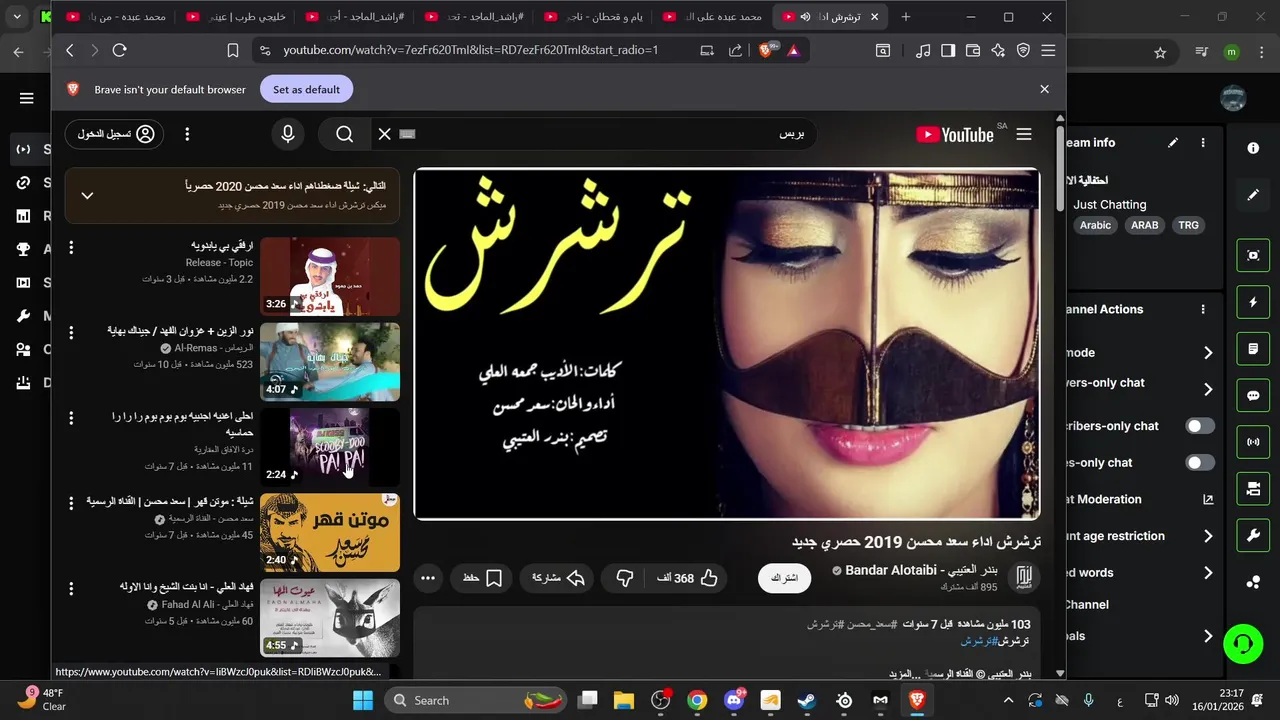Switch to the يام و قحطان tab
This screenshot has height=720, width=1280.
591,17
